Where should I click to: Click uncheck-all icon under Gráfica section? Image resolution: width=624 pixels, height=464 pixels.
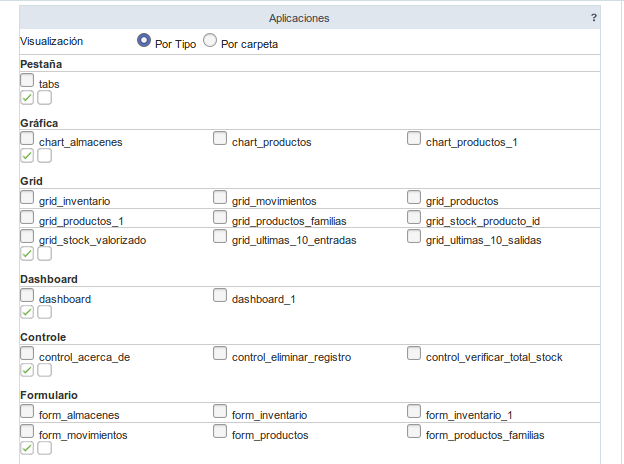tap(44, 156)
